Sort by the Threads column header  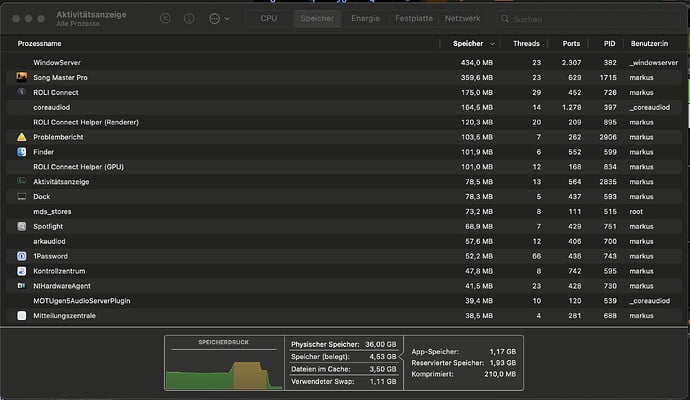click(x=526, y=44)
